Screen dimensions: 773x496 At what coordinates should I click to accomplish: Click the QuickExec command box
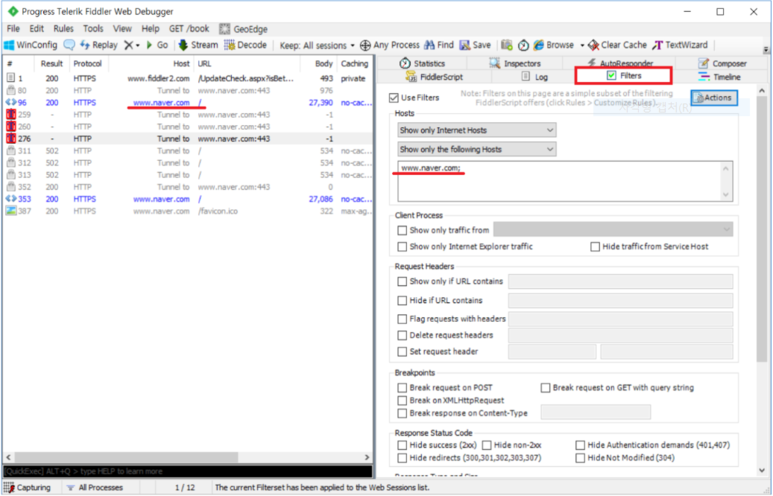point(188,471)
